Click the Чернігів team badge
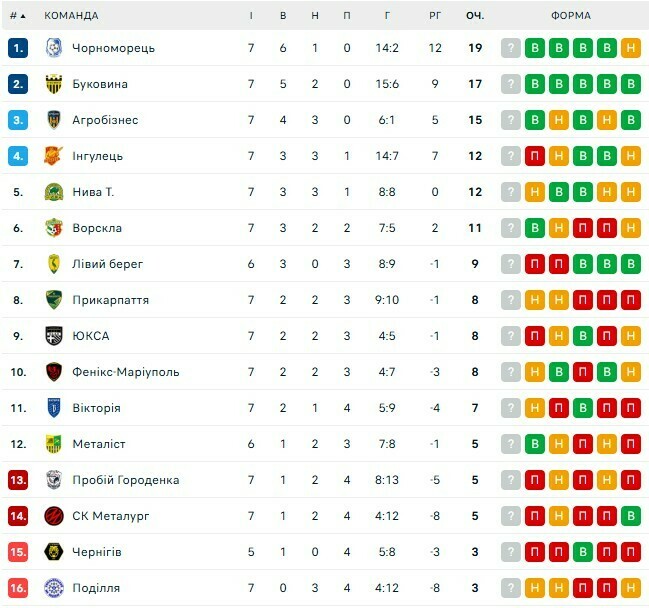 pos(54,552)
